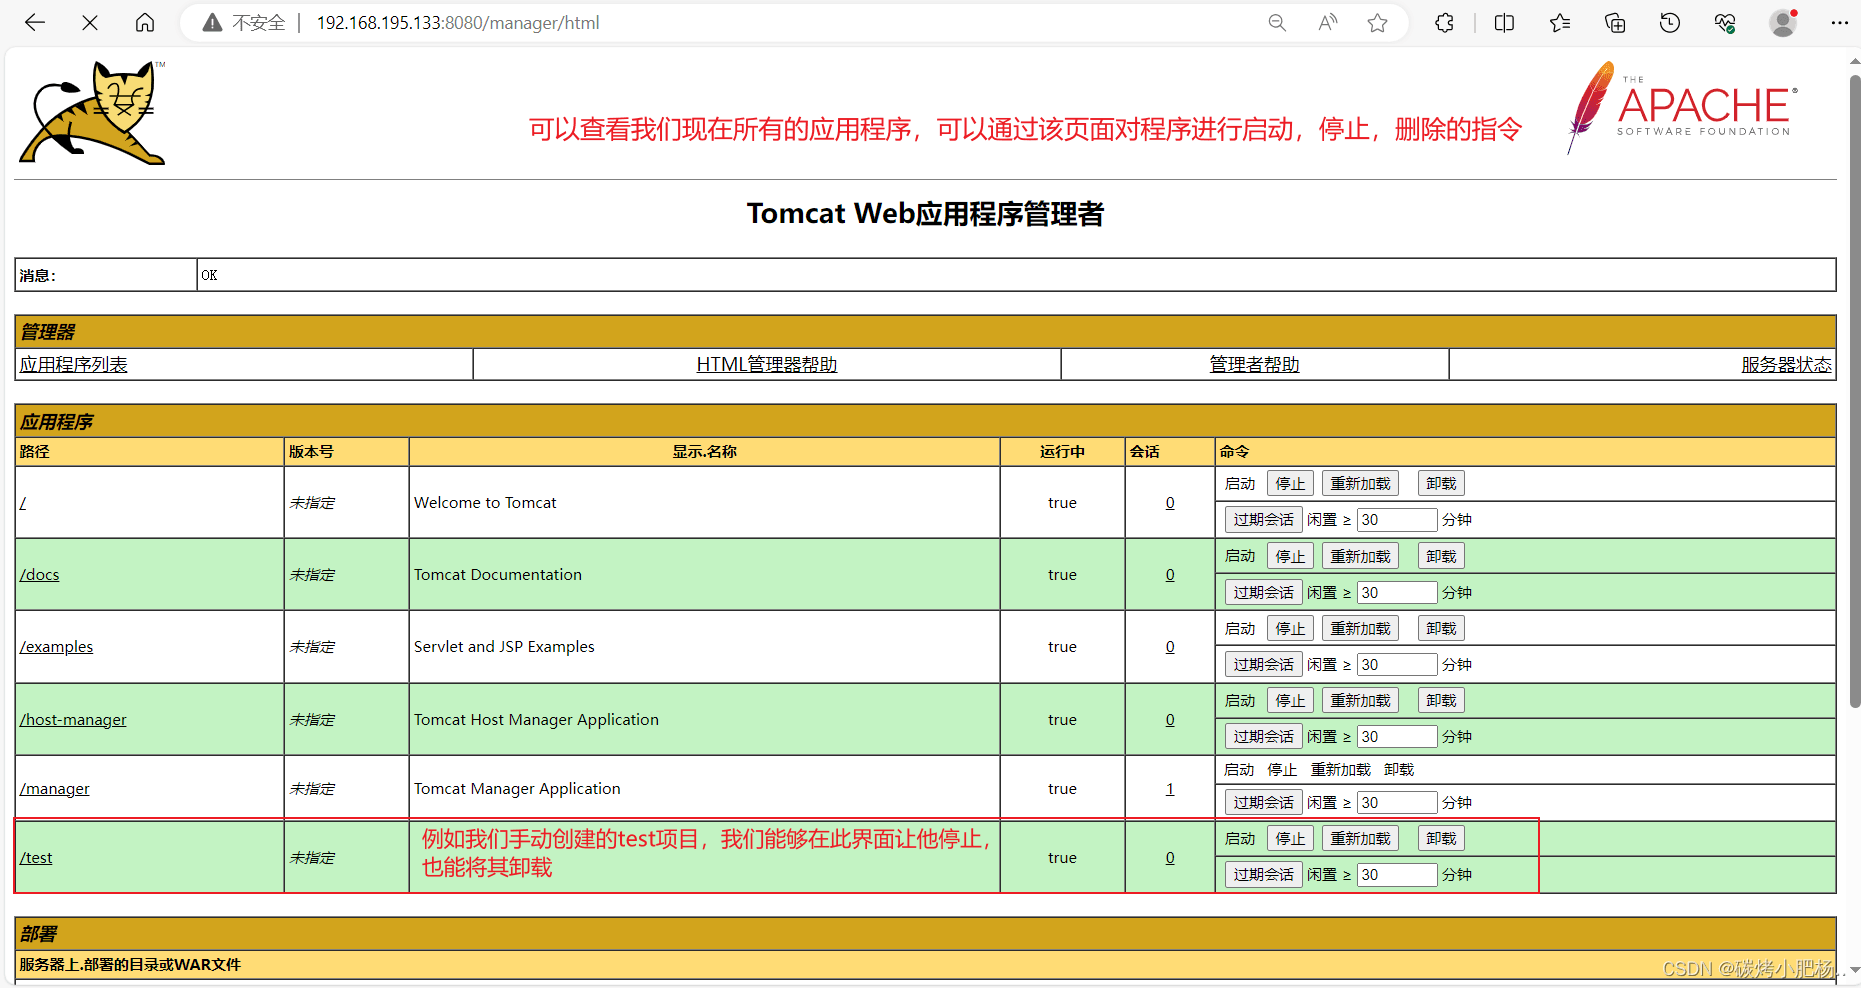Image resolution: width=1861 pixels, height=988 pixels.
Task: View sessions count for /host-manager
Action: (x=1170, y=720)
